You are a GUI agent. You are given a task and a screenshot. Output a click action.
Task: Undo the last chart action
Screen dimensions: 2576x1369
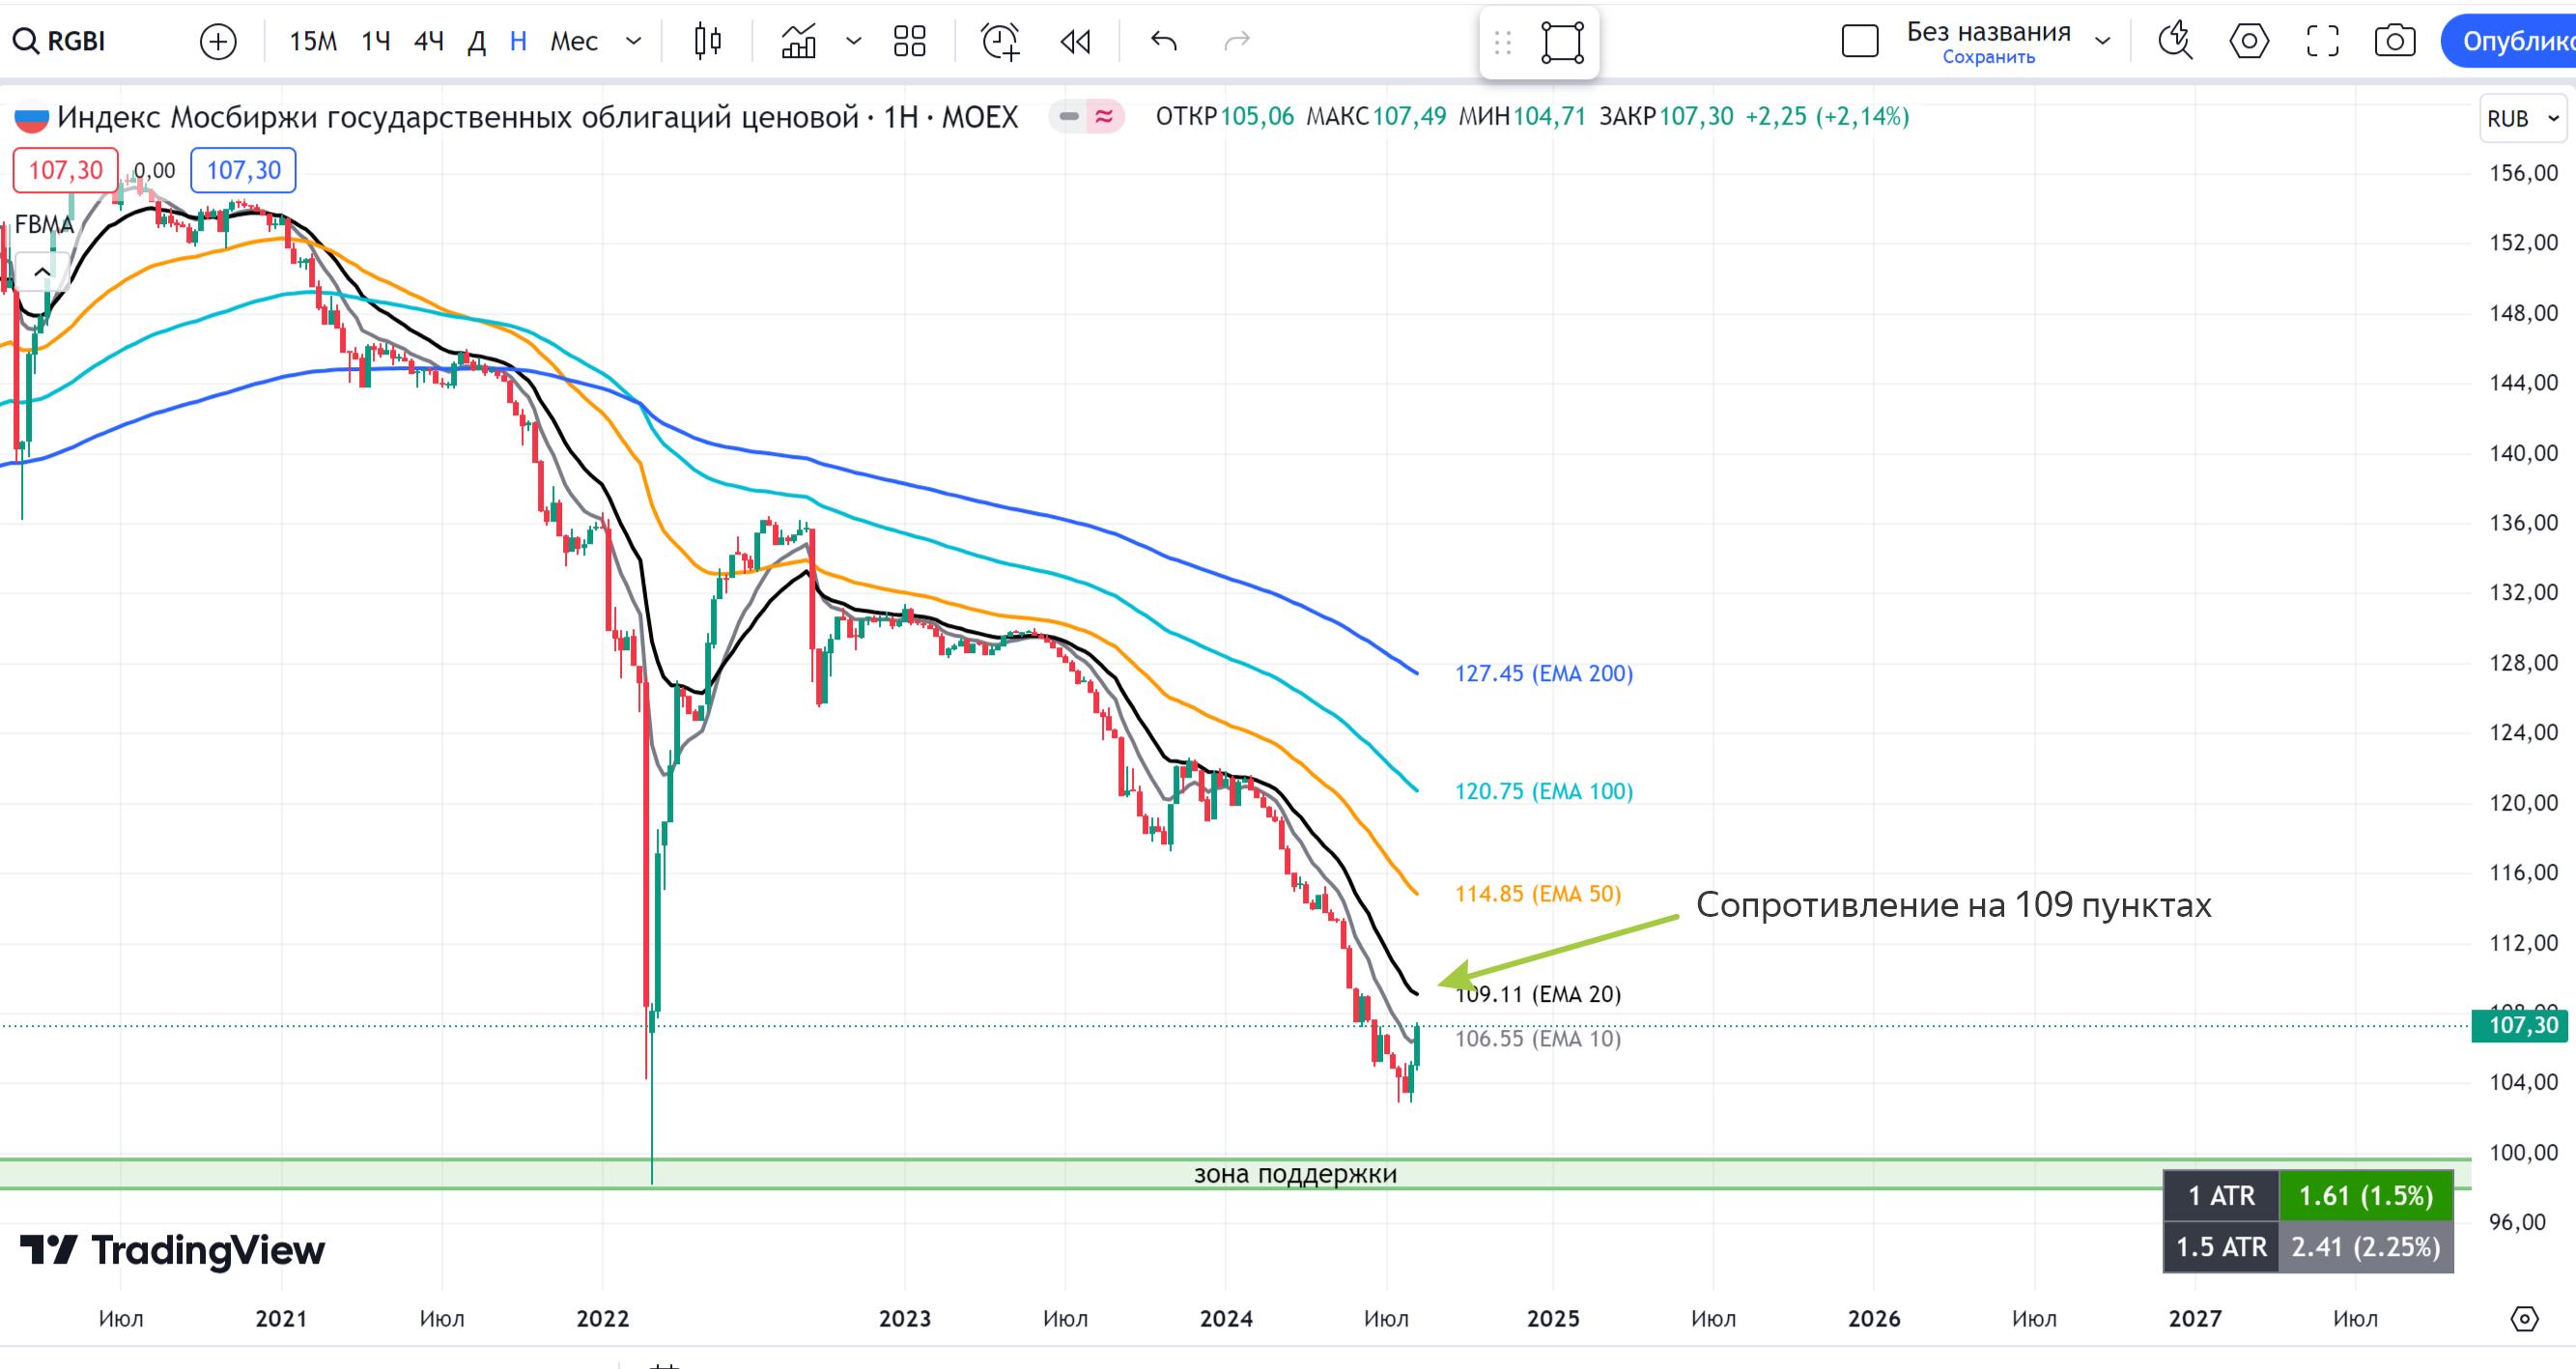1164,41
